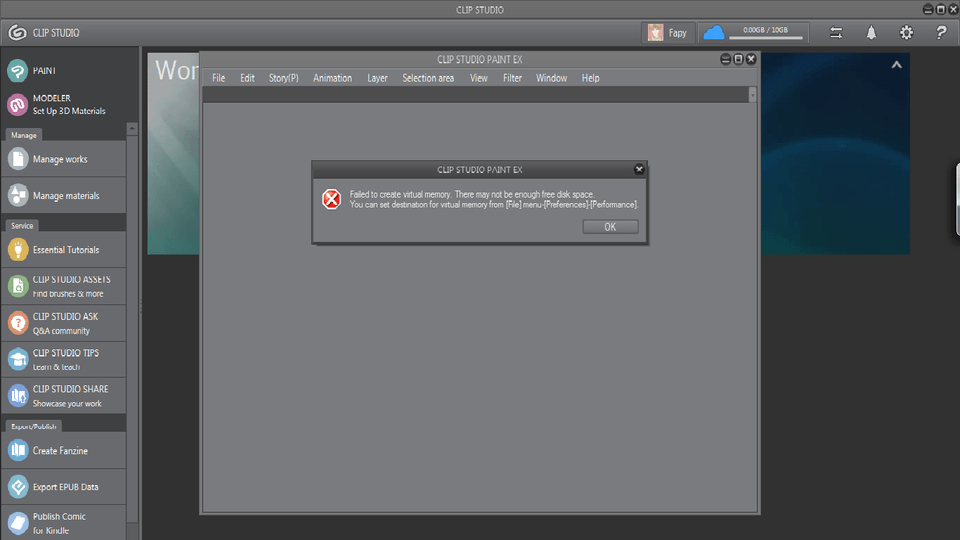Open the Edit menu
The image size is (960, 540).
(247, 78)
